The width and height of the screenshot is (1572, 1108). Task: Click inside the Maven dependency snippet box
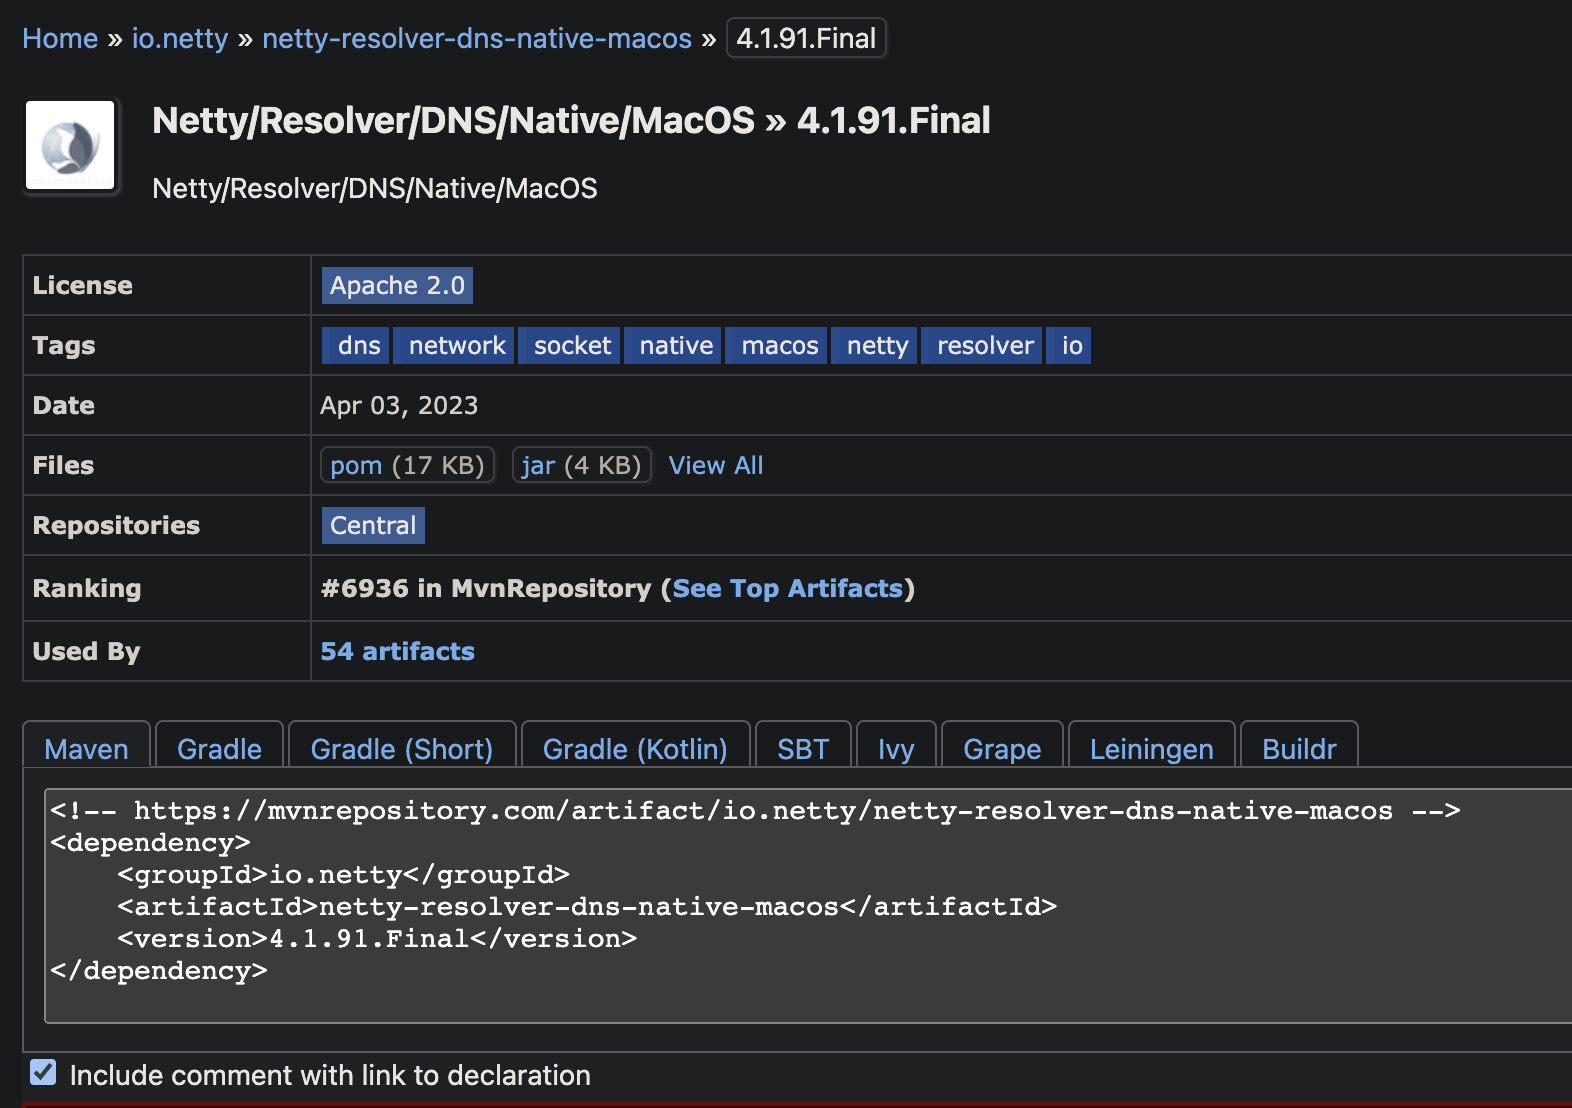pyautogui.click(x=808, y=905)
